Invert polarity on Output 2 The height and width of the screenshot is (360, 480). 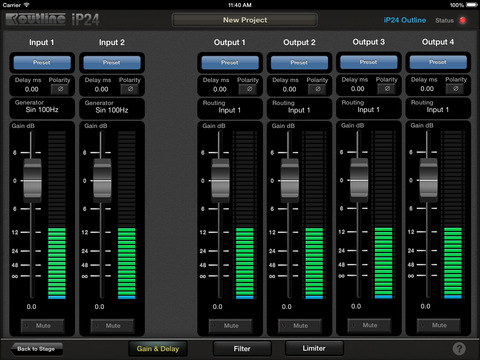point(318,89)
